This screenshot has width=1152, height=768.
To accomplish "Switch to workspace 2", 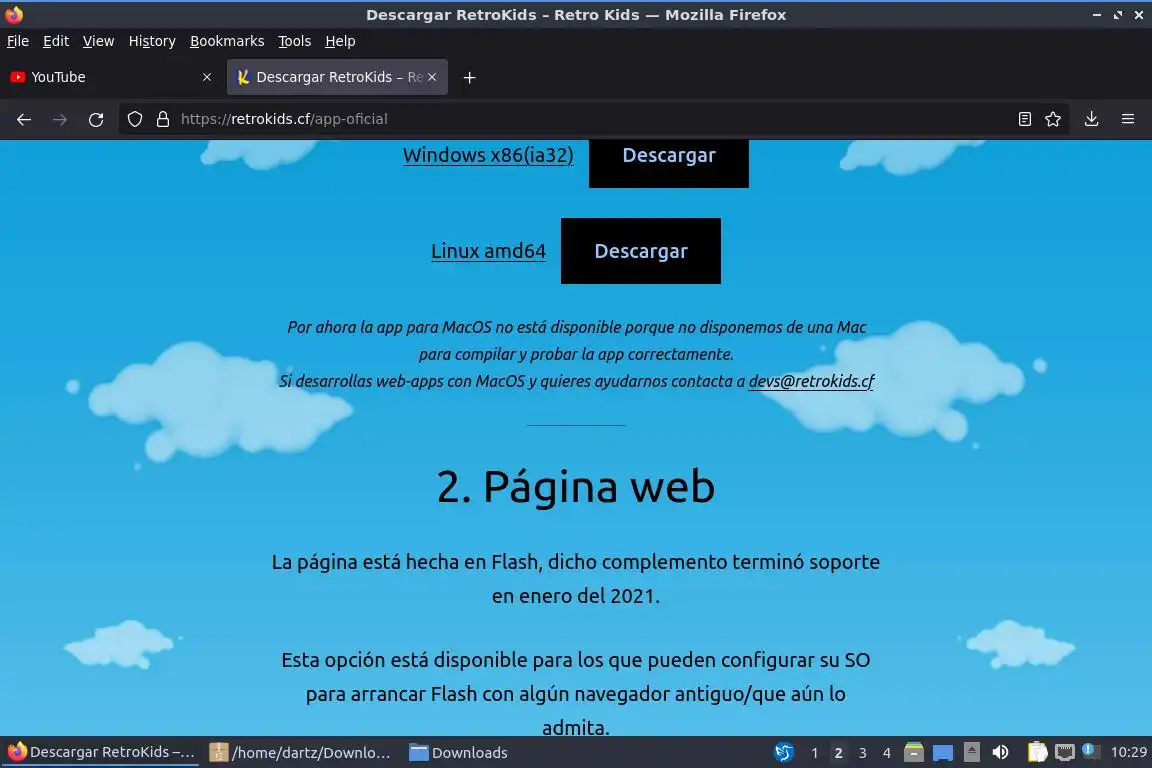I will click(838, 753).
